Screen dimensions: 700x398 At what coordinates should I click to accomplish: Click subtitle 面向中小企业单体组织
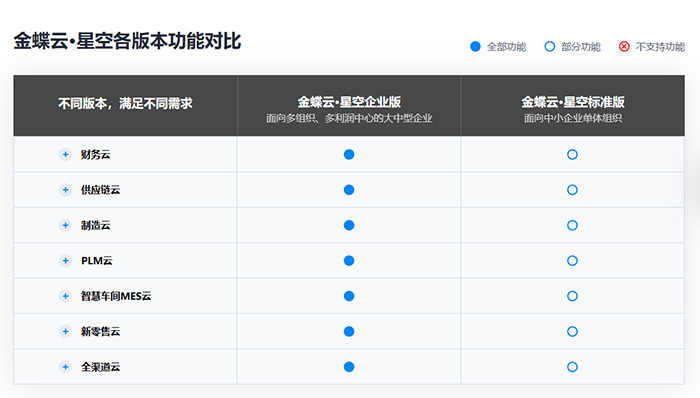pyautogui.click(x=573, y=118)
